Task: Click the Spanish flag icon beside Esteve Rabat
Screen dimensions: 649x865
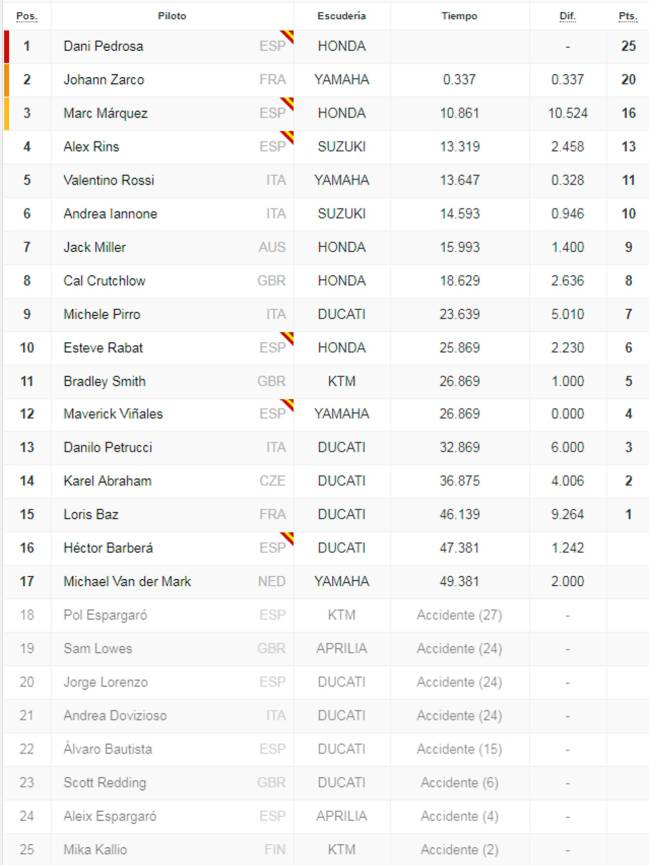Action: [x=288, y=338]
